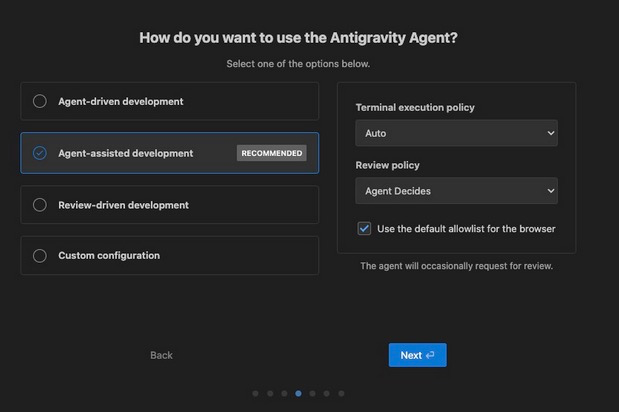
Task: Open Terminal execution policy dropdown
Action: [456, 133]
